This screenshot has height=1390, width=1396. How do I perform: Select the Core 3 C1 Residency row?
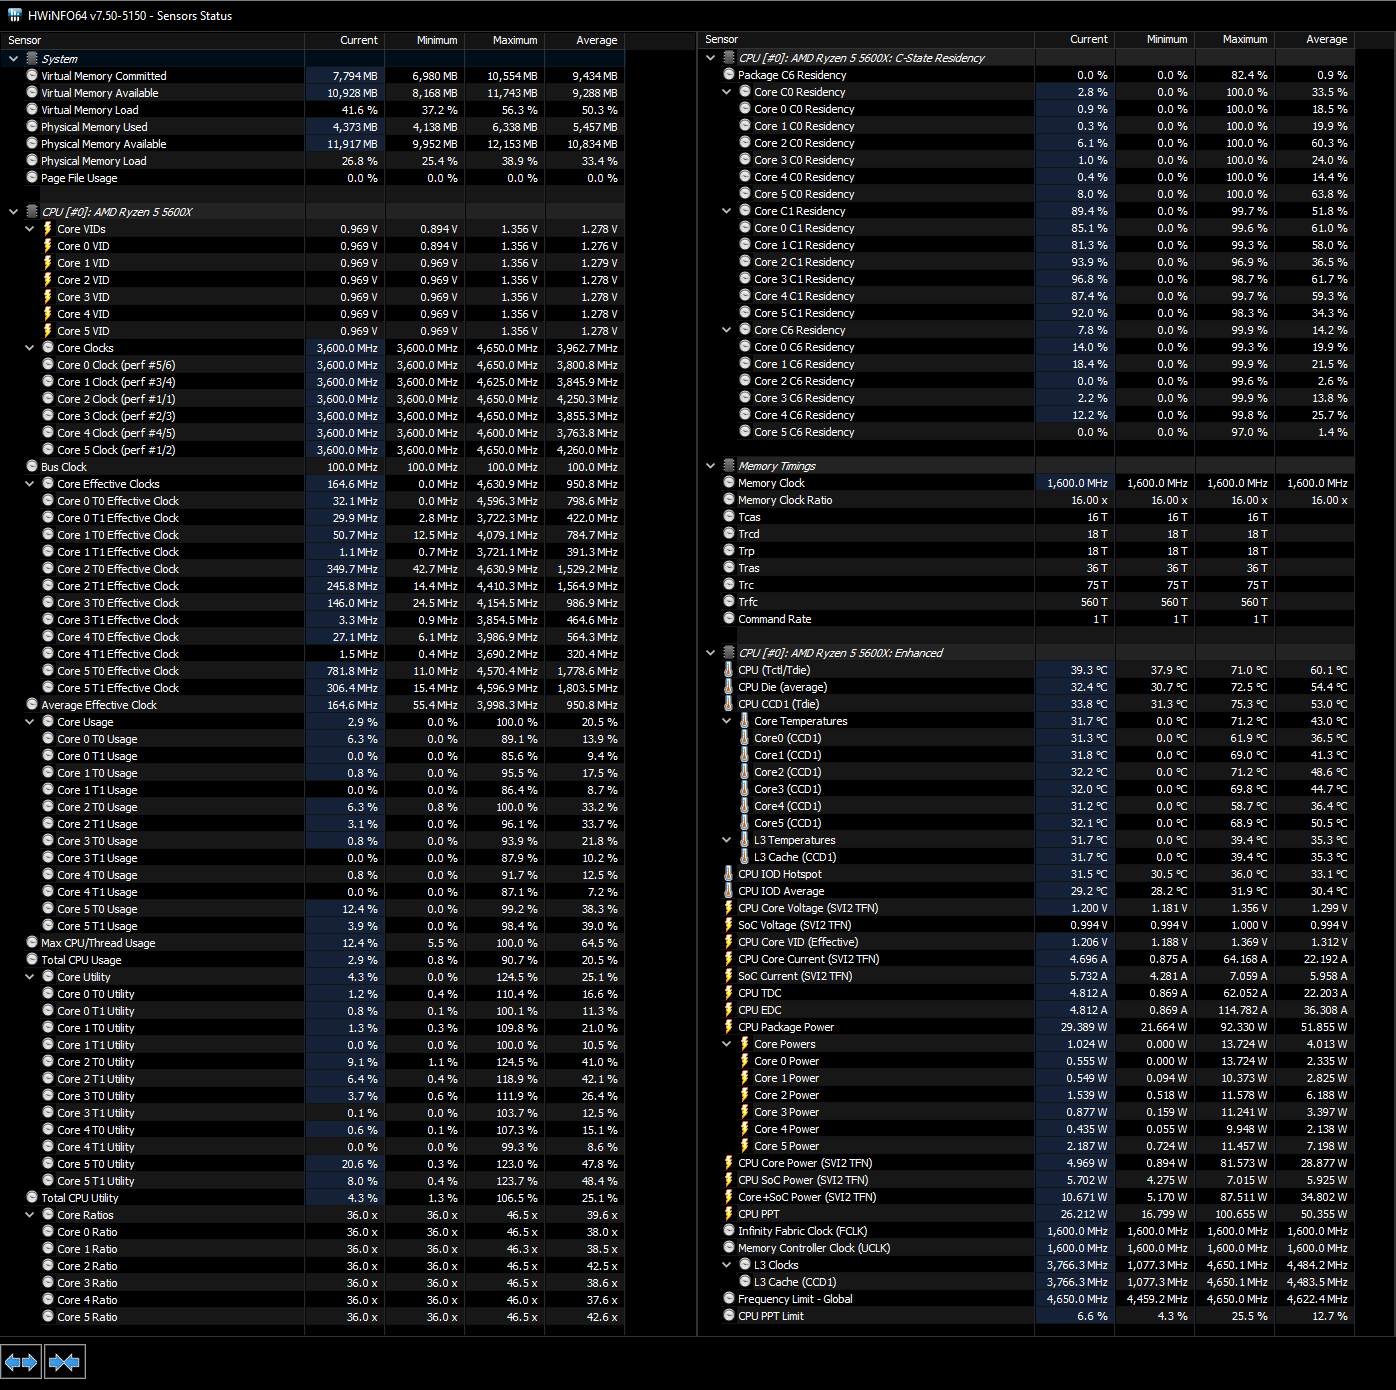coord(1027,279)
